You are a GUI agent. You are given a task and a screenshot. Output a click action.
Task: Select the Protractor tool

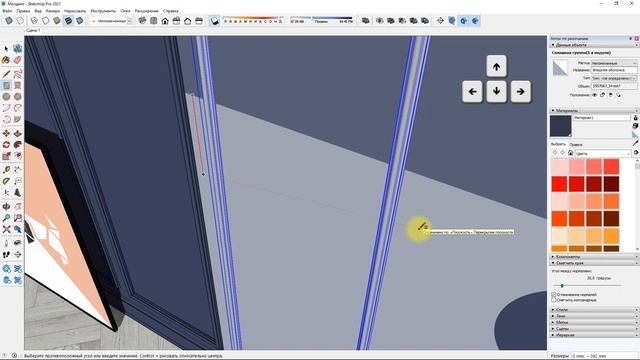[x=6, y=181]
